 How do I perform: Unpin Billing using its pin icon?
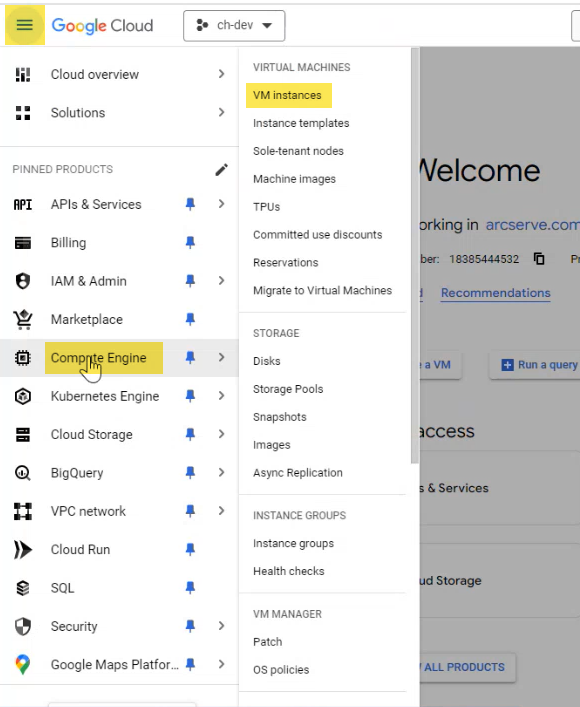190,243
